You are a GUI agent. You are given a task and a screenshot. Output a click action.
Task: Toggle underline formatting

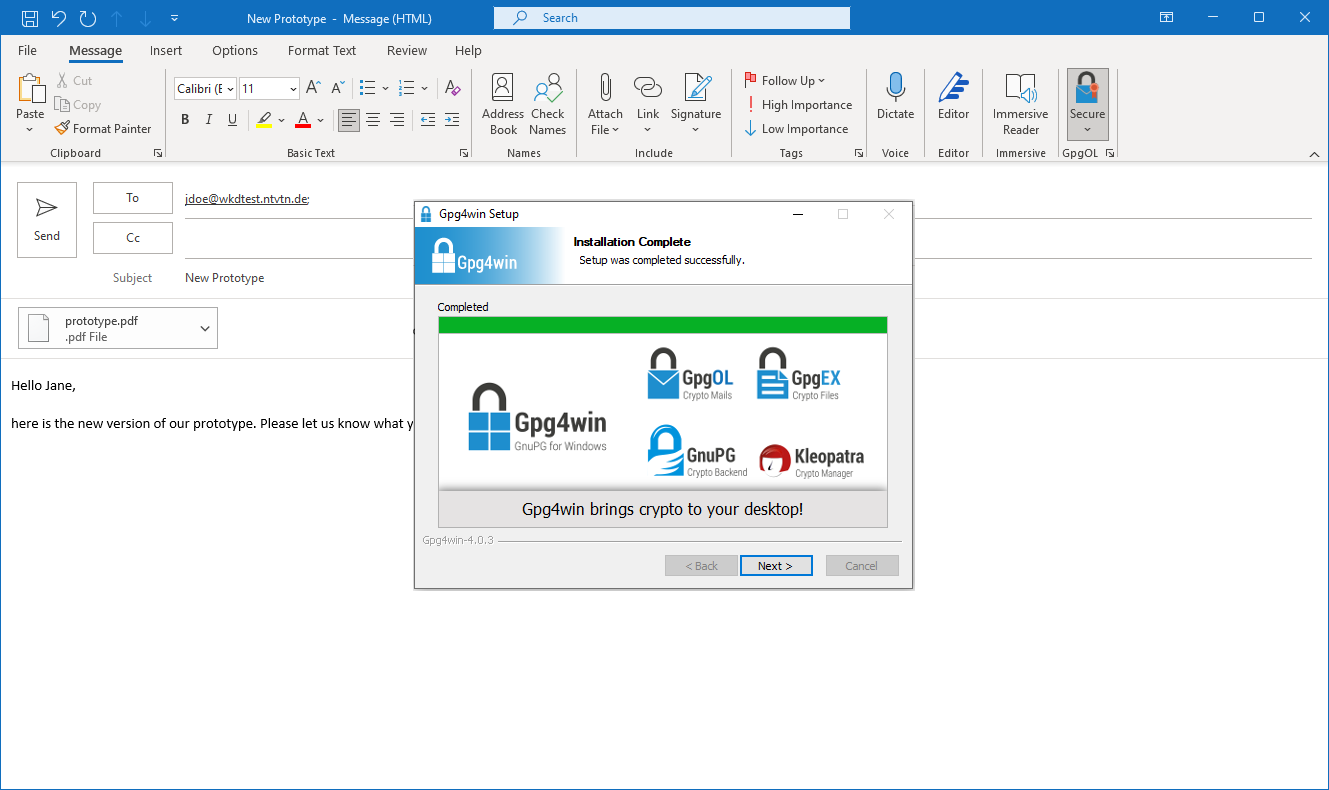(233, 120)
